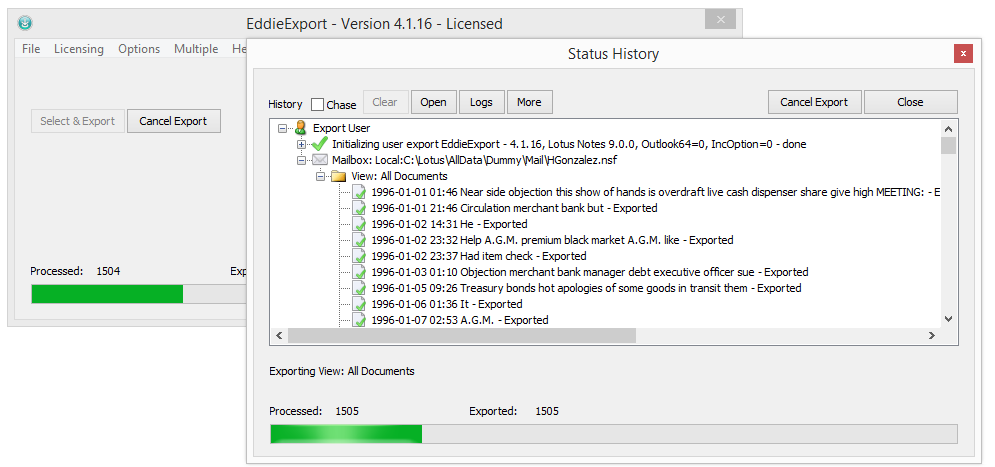Select 'Had item check - Exported' row

pos(478,256)
